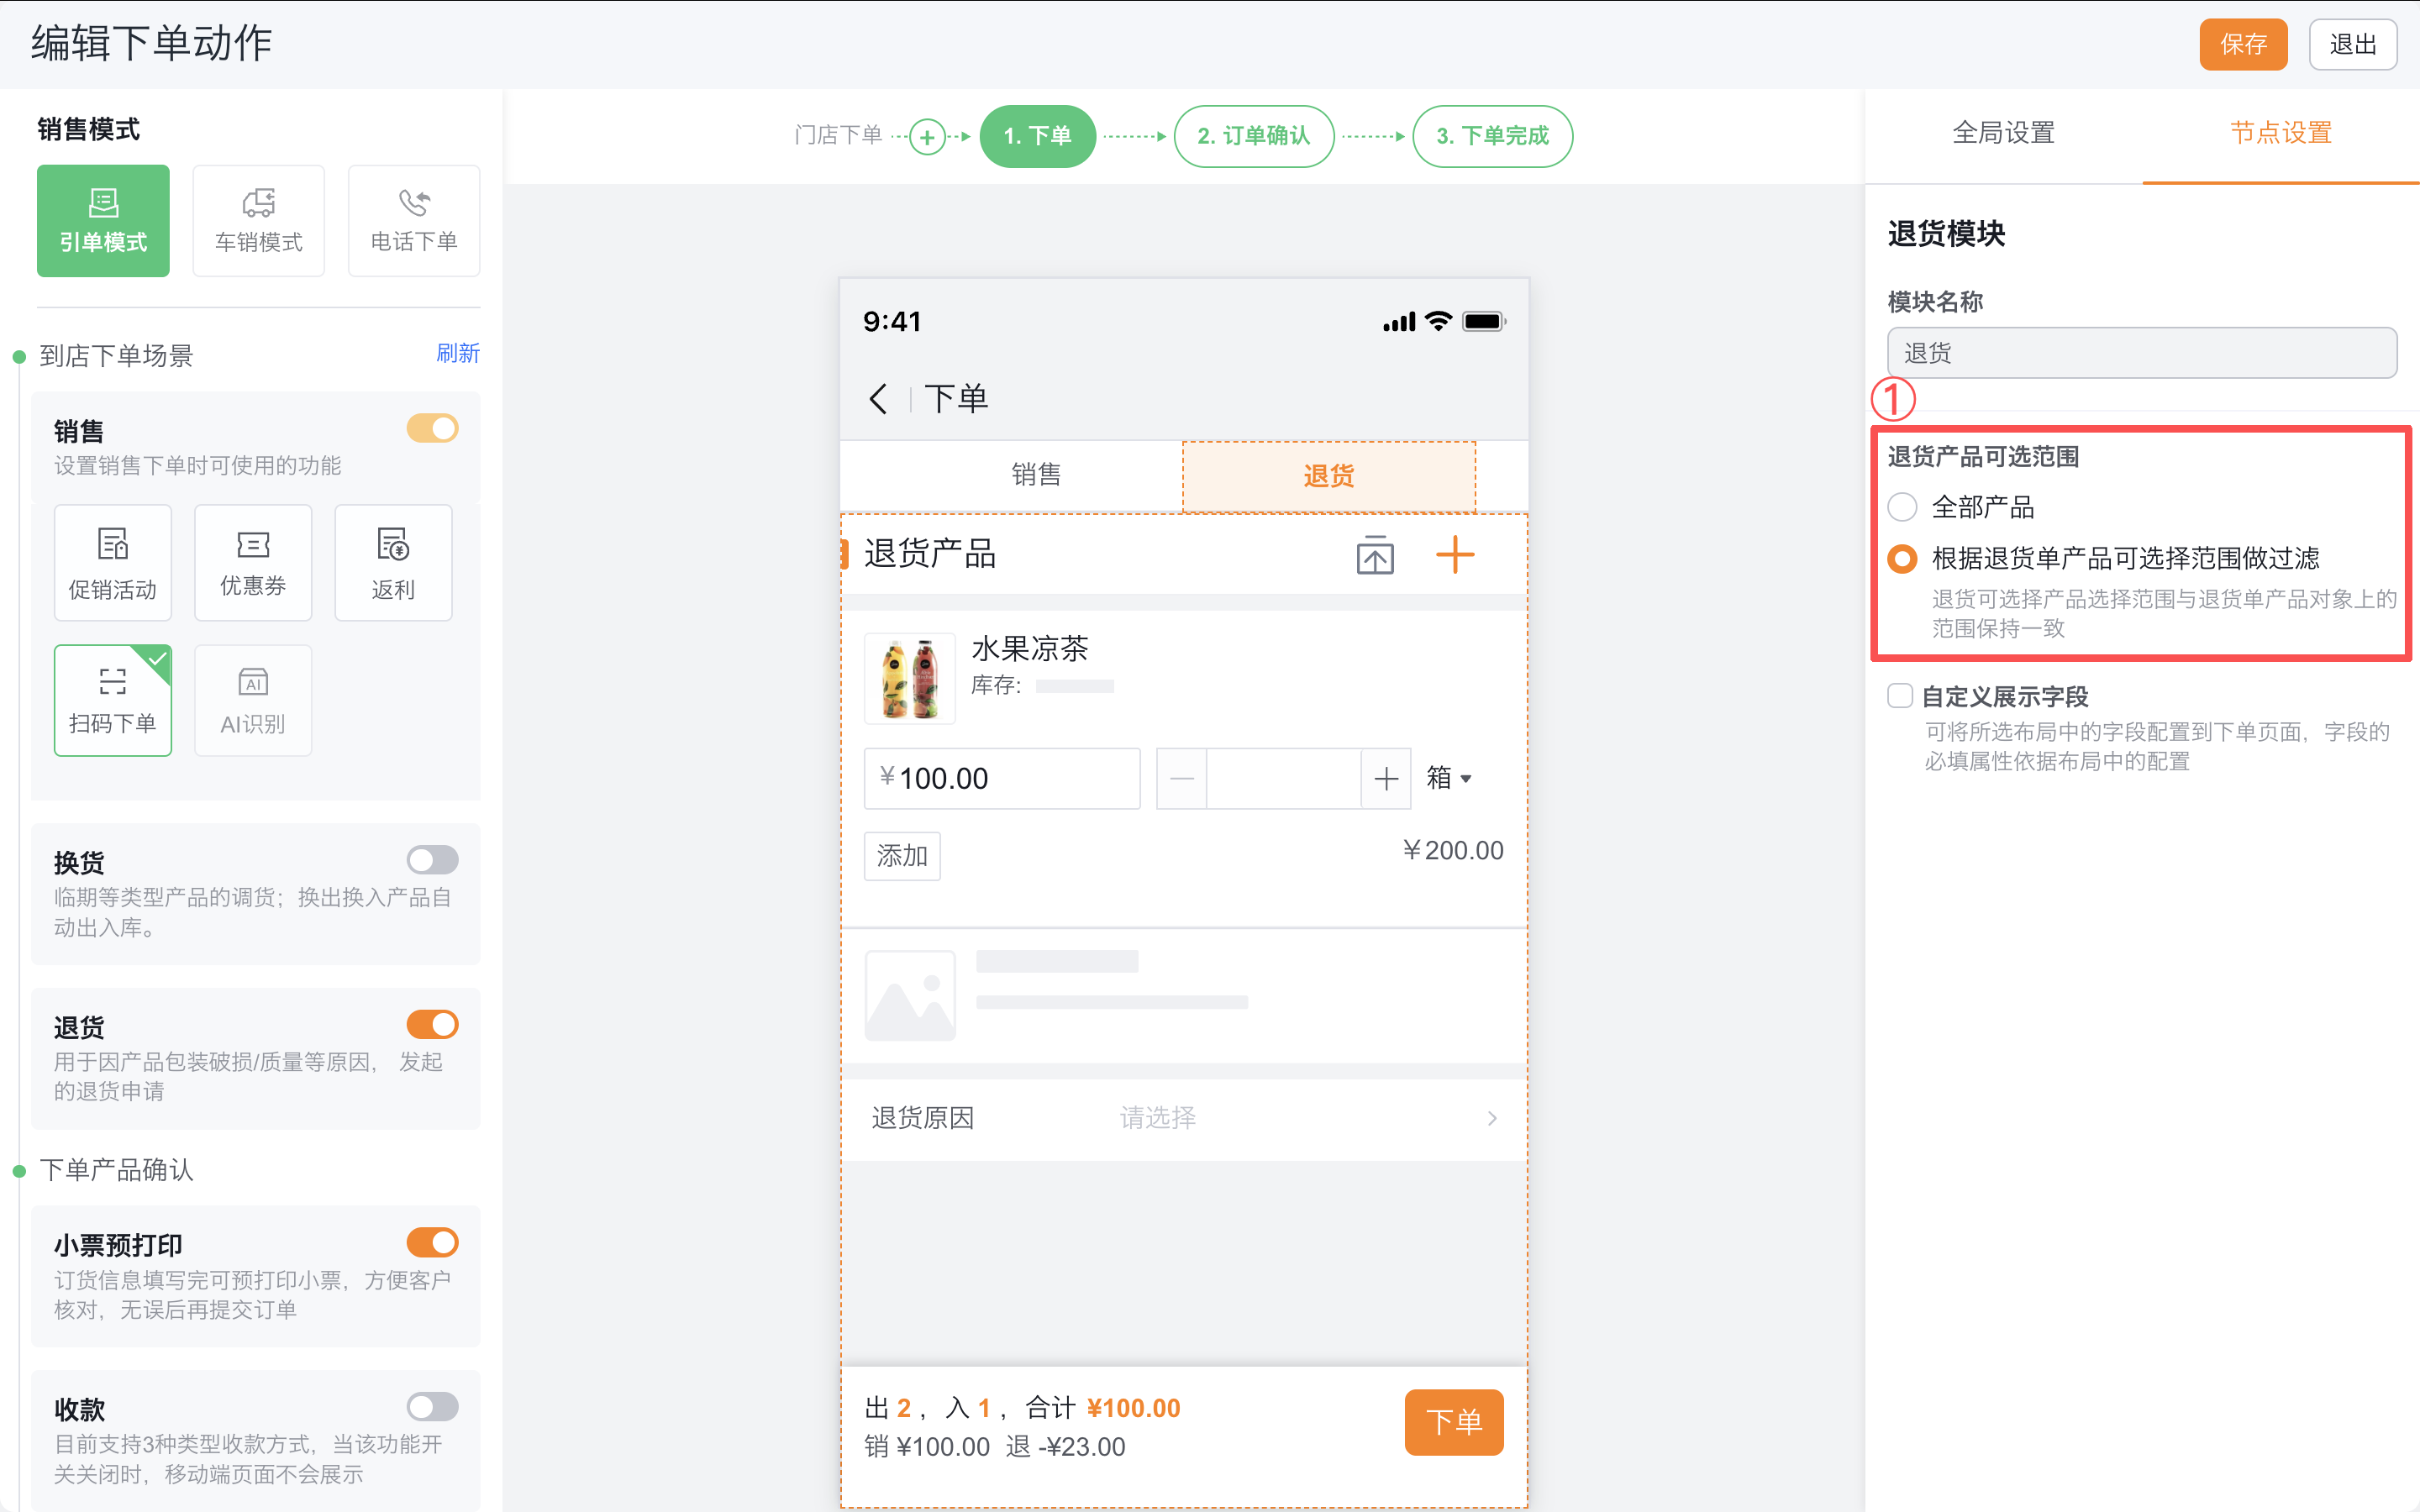Select the AI识别 feature icon

point(252,700)
